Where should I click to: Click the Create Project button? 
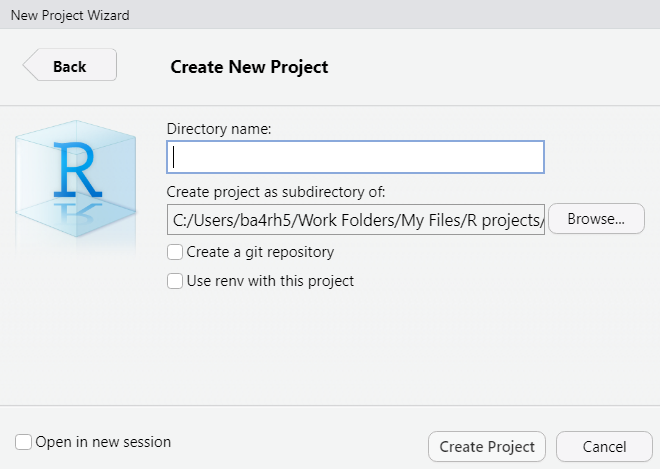pos(487,447)
